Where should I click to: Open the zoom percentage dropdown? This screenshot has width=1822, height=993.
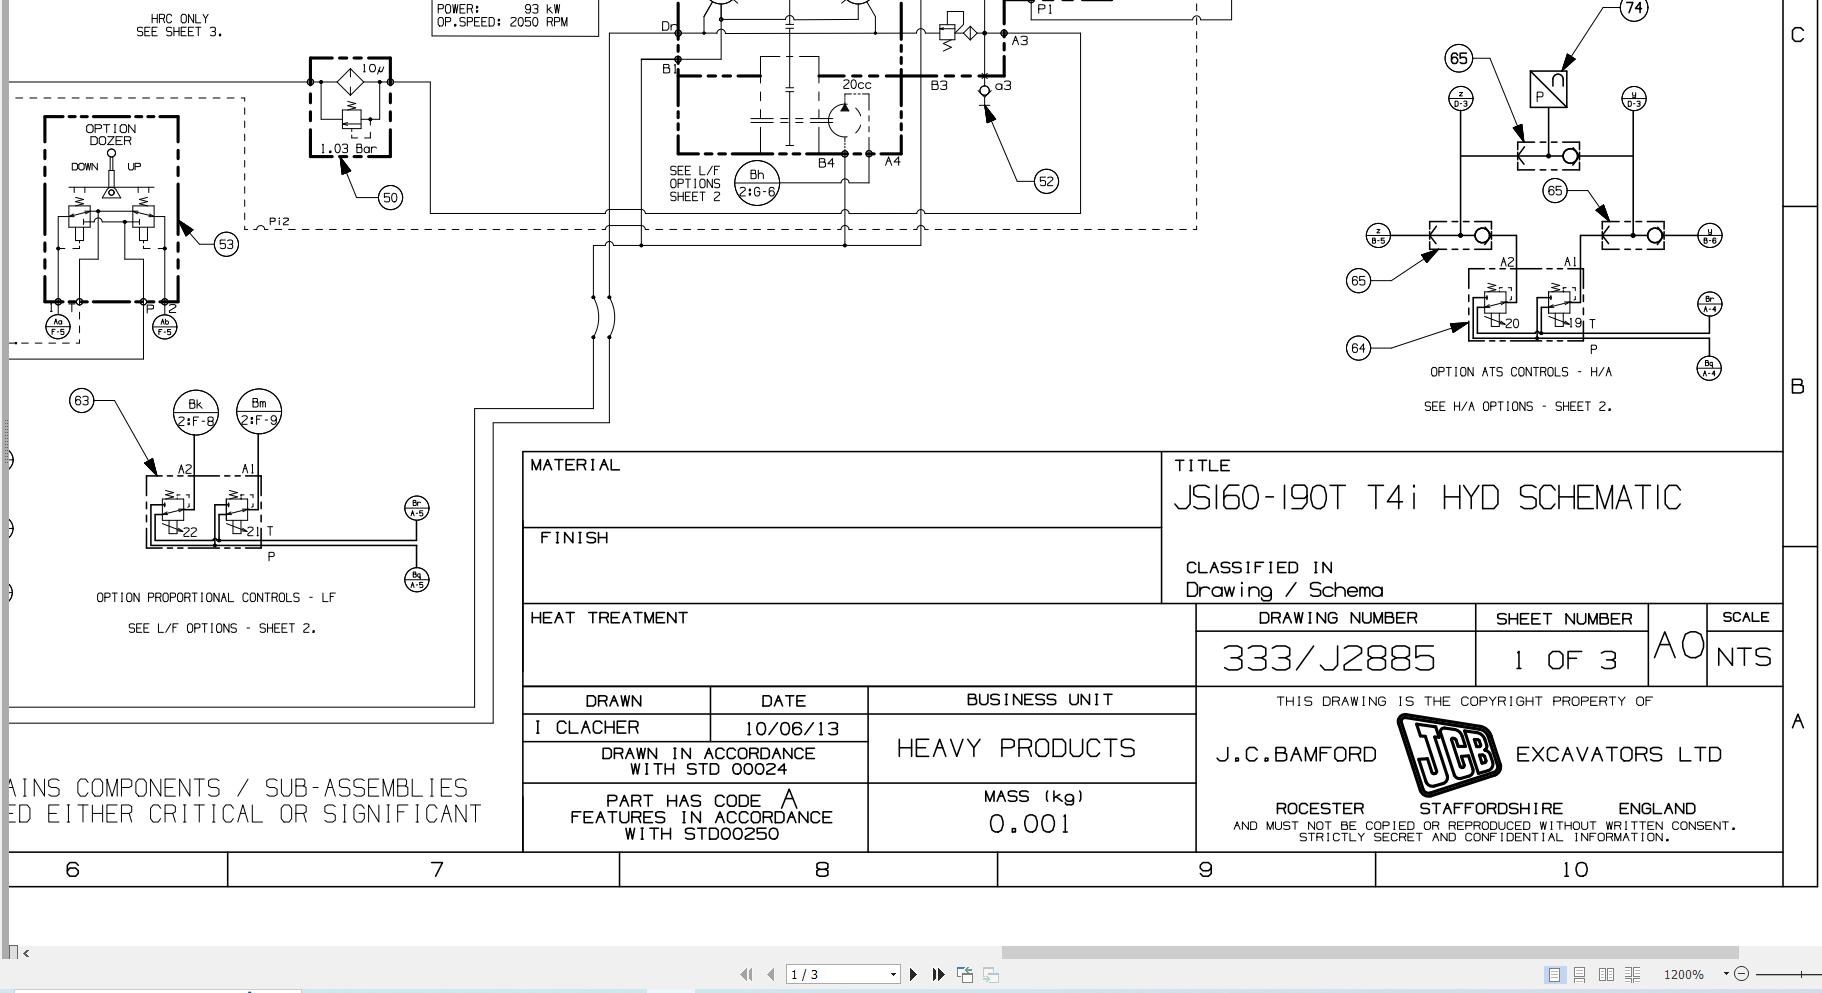(x=1727, y=974)
